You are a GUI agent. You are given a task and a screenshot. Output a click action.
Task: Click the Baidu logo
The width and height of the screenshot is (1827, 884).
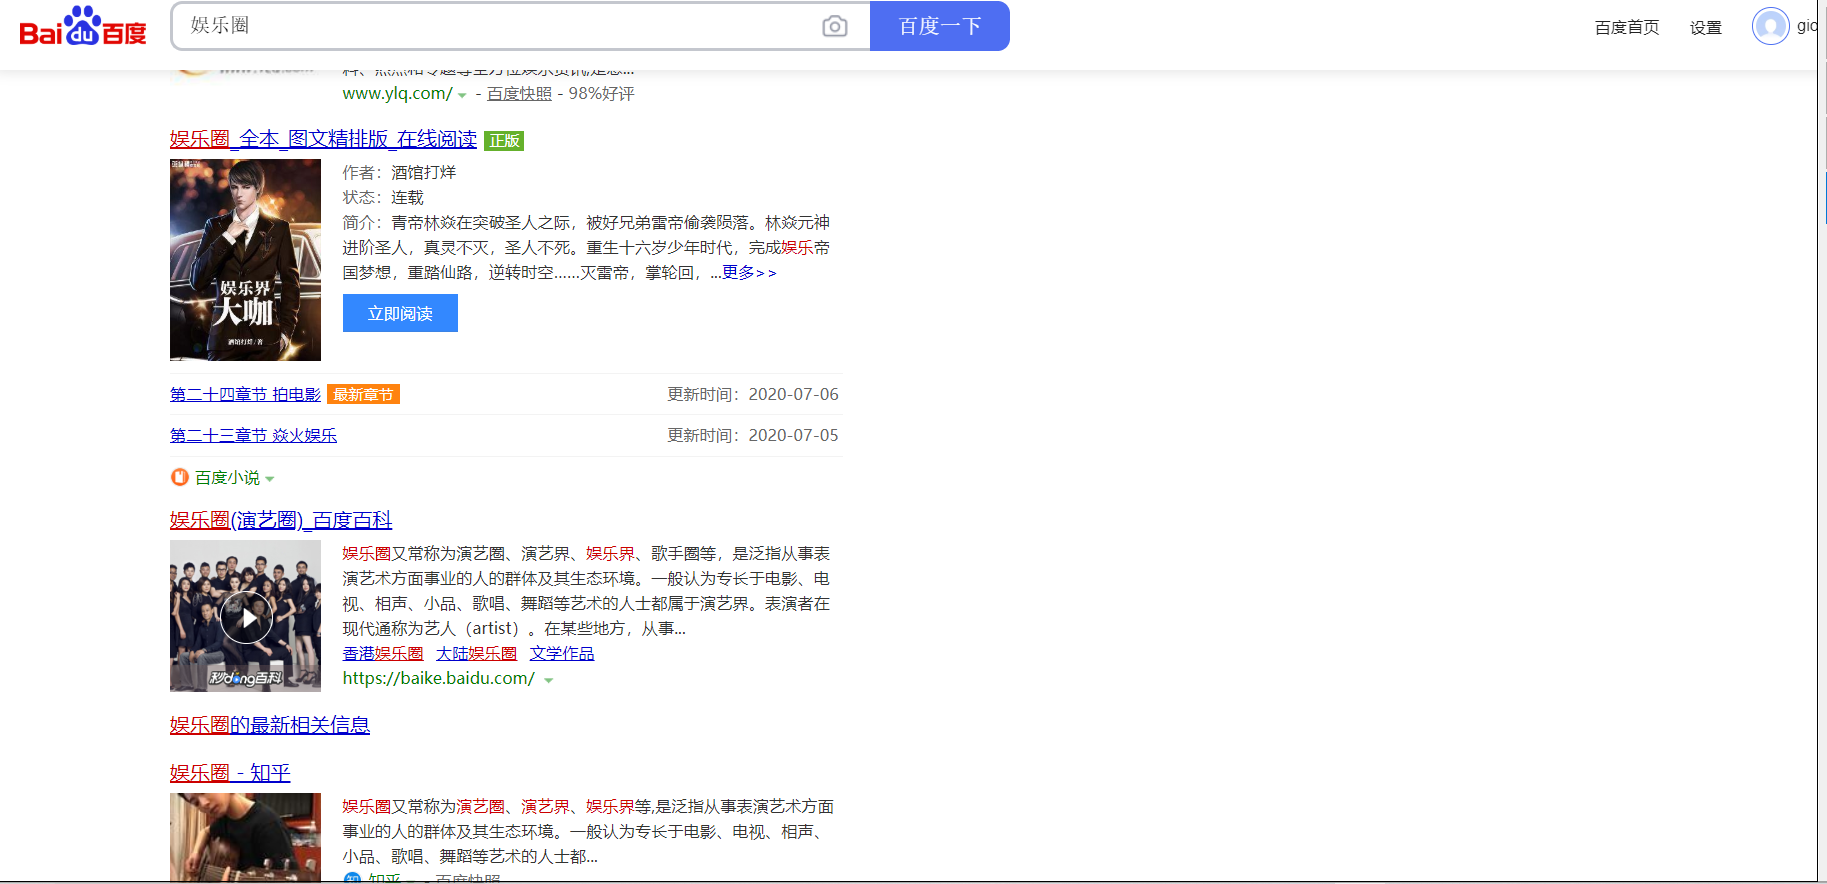[83, 28]
